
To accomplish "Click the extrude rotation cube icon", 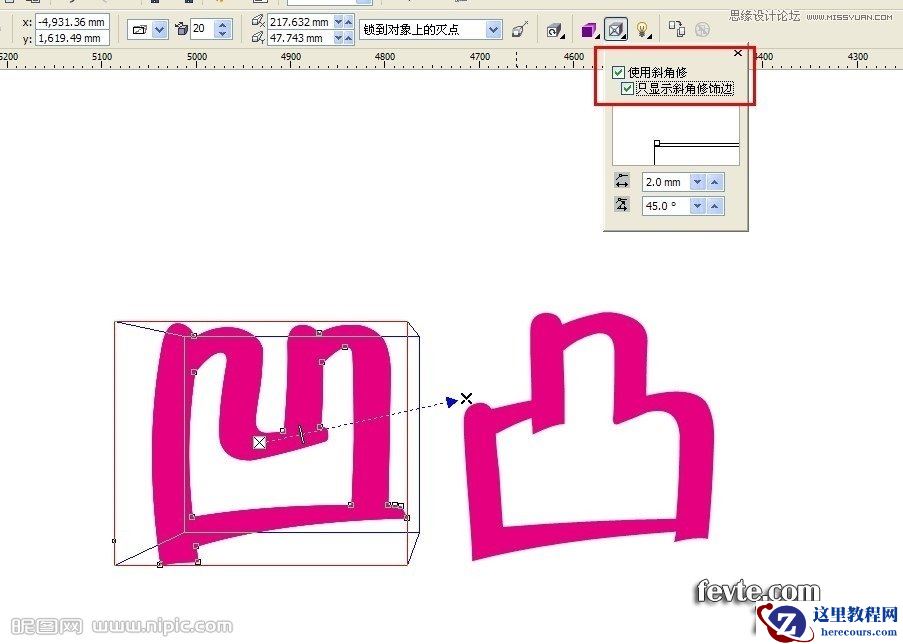I will pos(555,30).
